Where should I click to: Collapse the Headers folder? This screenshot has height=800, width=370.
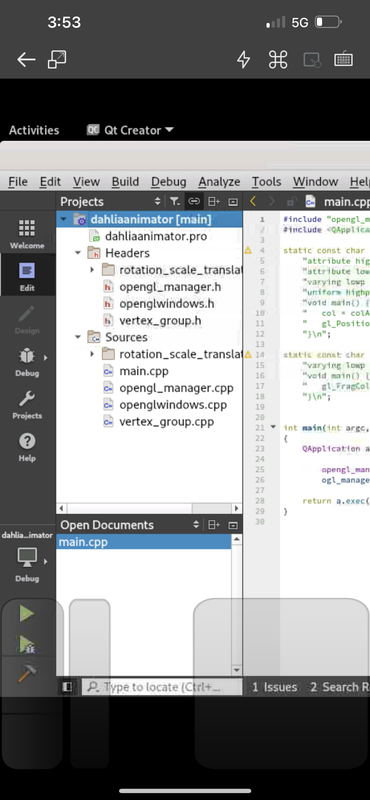pos(78,253)
